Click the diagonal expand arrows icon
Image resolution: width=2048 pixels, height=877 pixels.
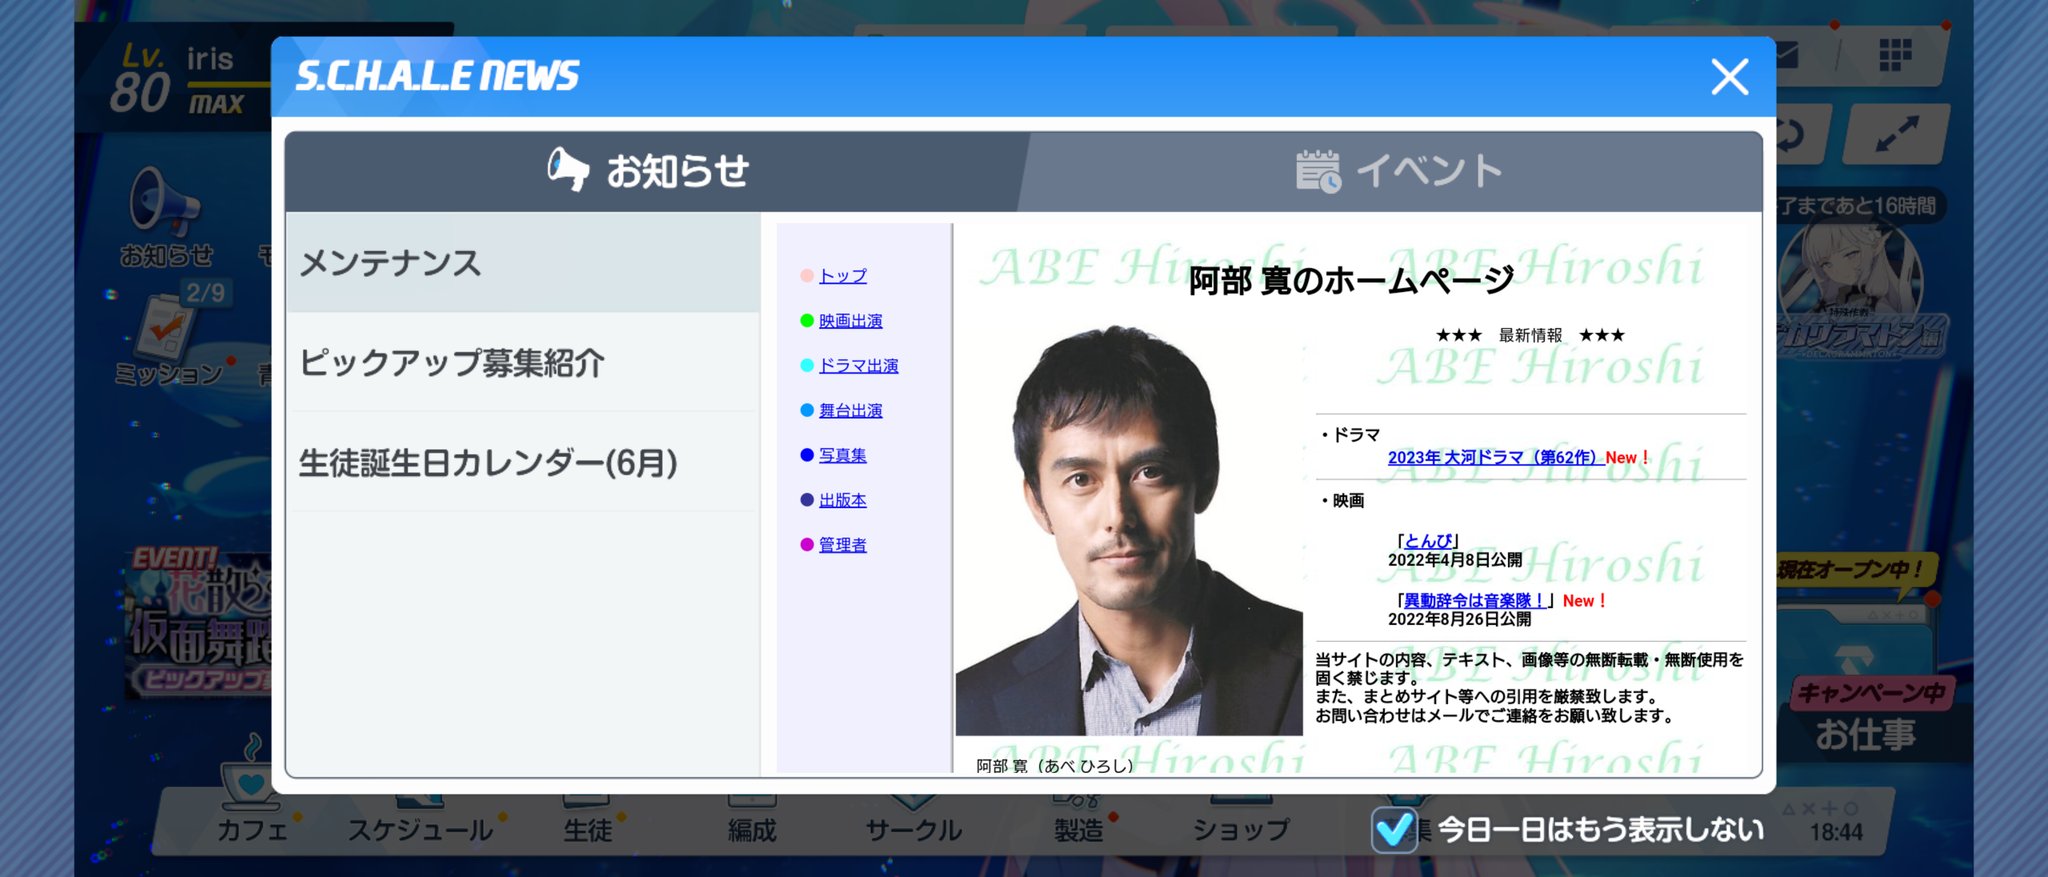tap(1896, 133)
